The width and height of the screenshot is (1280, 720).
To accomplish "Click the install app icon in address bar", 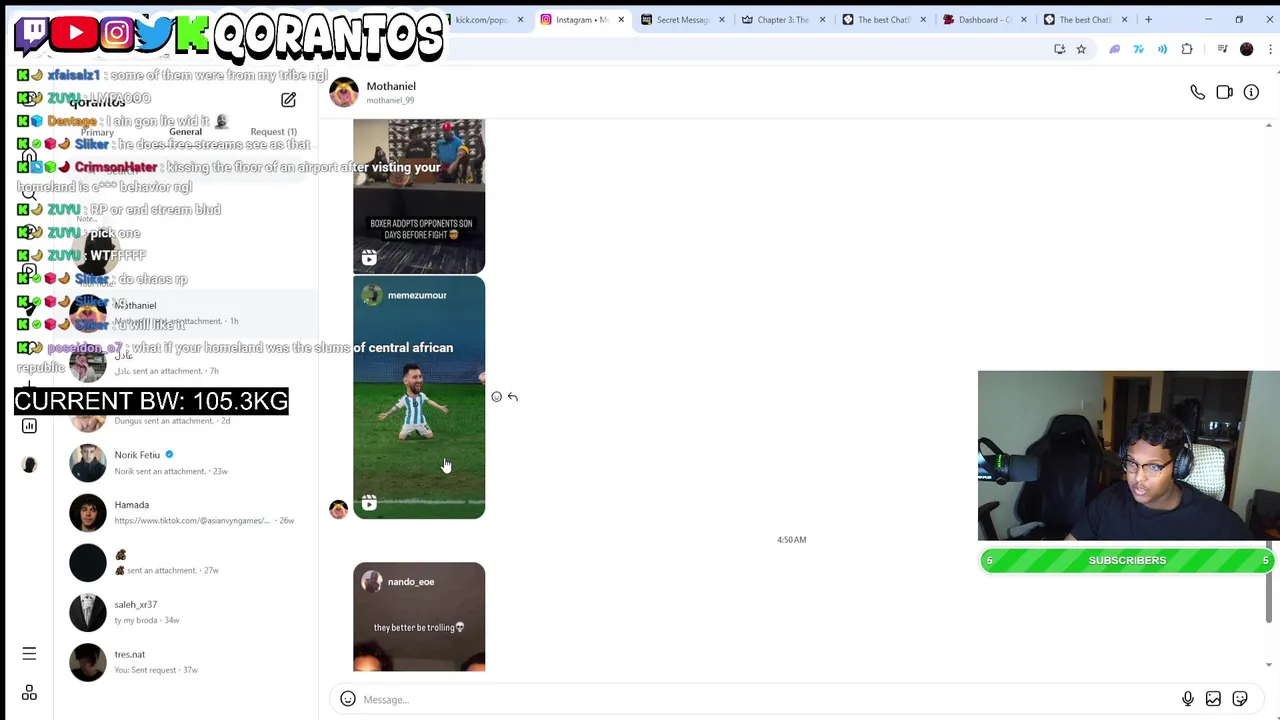I will [1060, 49].
